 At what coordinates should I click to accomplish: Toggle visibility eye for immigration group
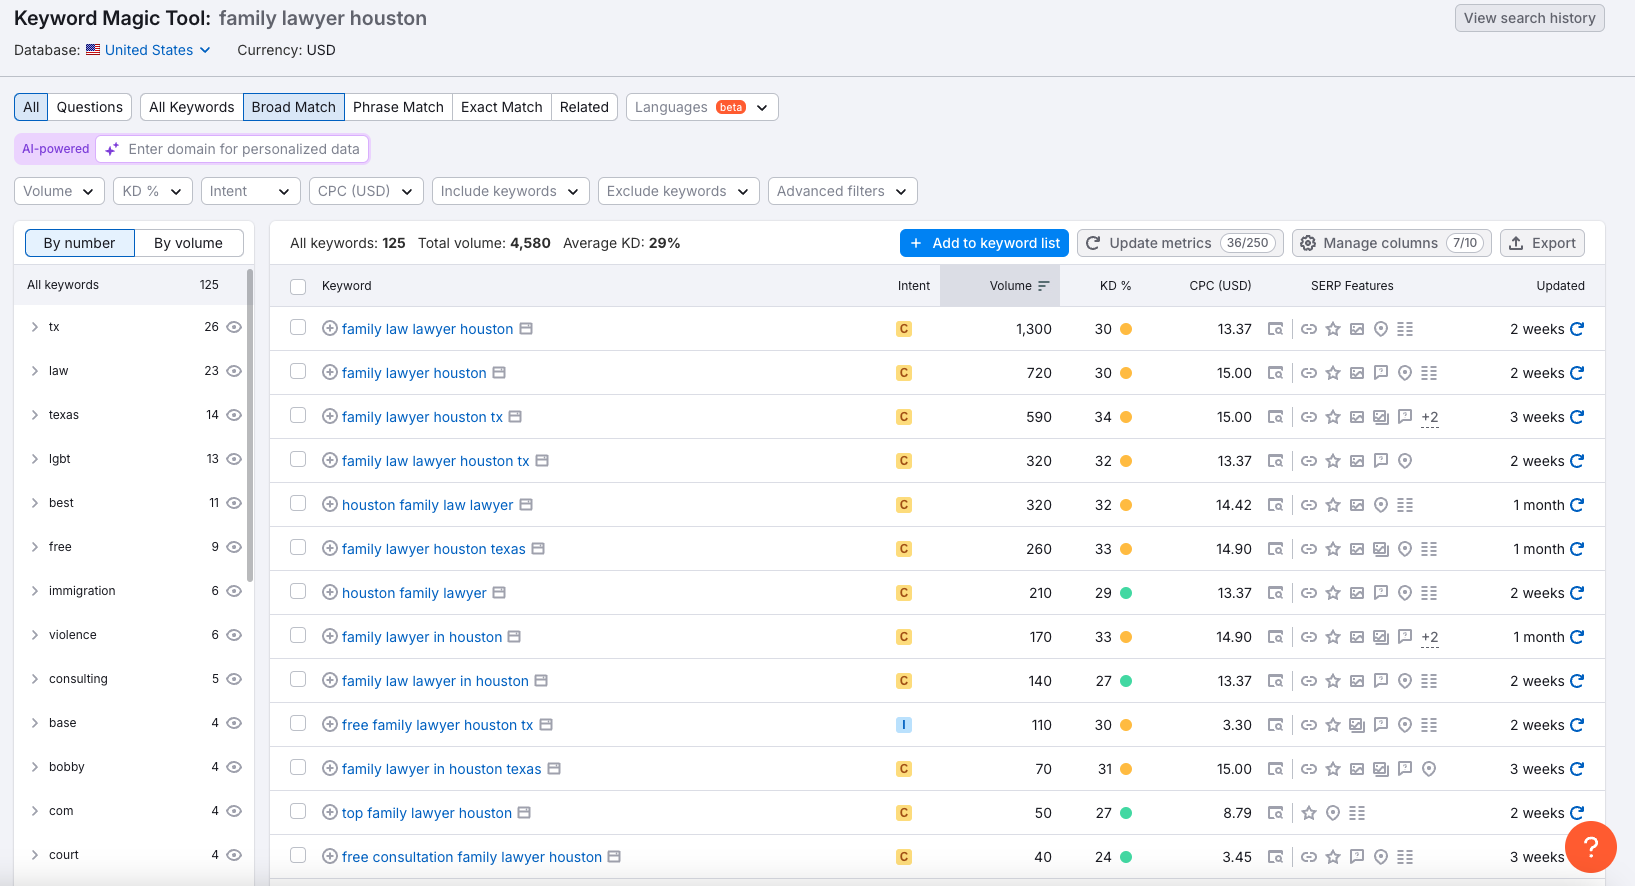tap(234, 591)
